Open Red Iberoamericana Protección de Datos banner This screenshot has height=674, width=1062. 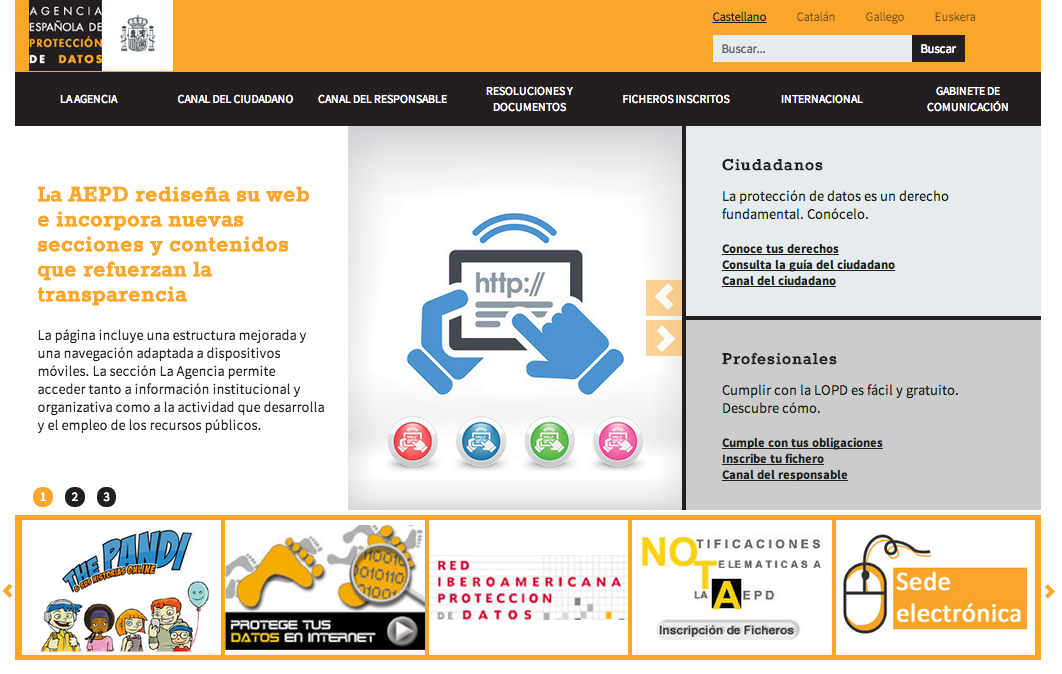click(x=528, y=588)
